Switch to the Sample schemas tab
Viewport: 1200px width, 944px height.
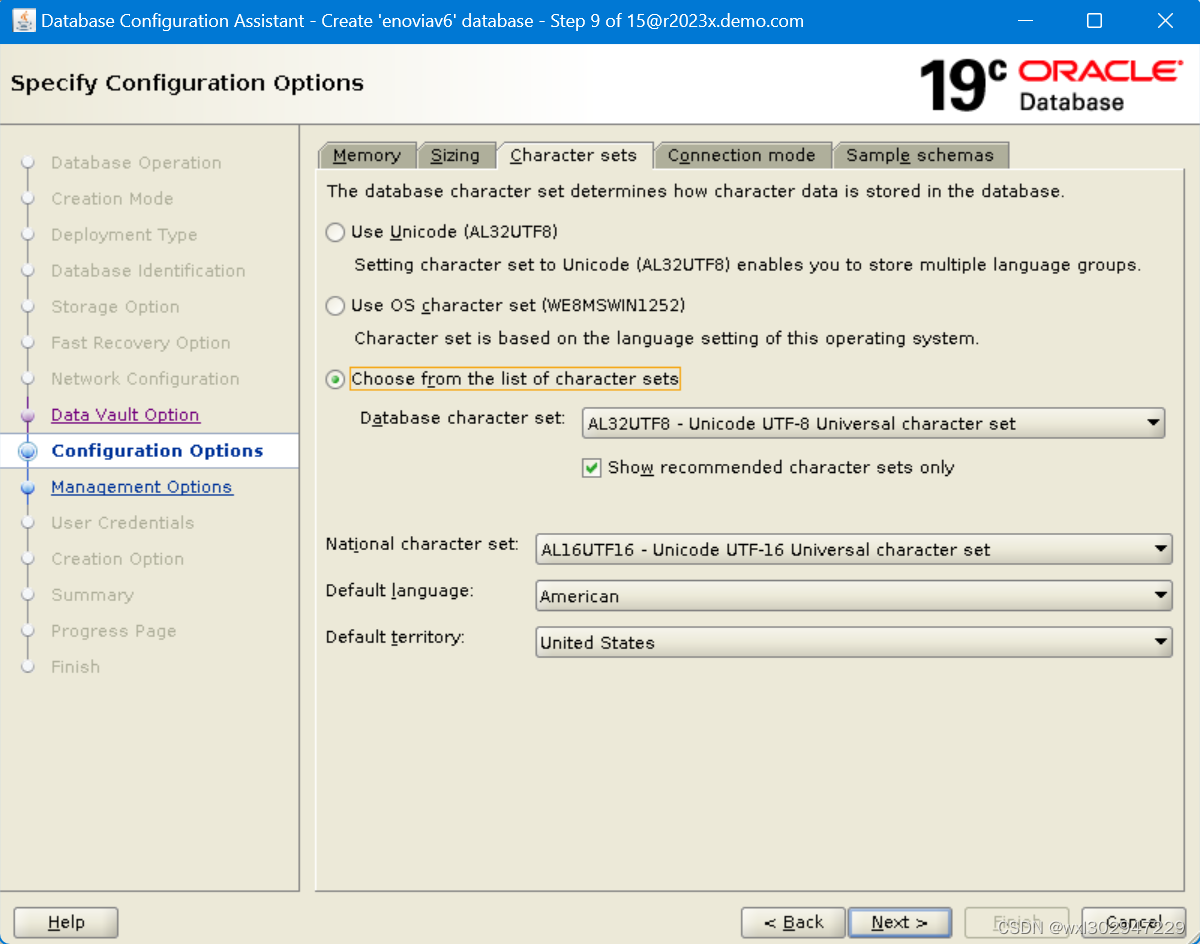coord(920,155)
